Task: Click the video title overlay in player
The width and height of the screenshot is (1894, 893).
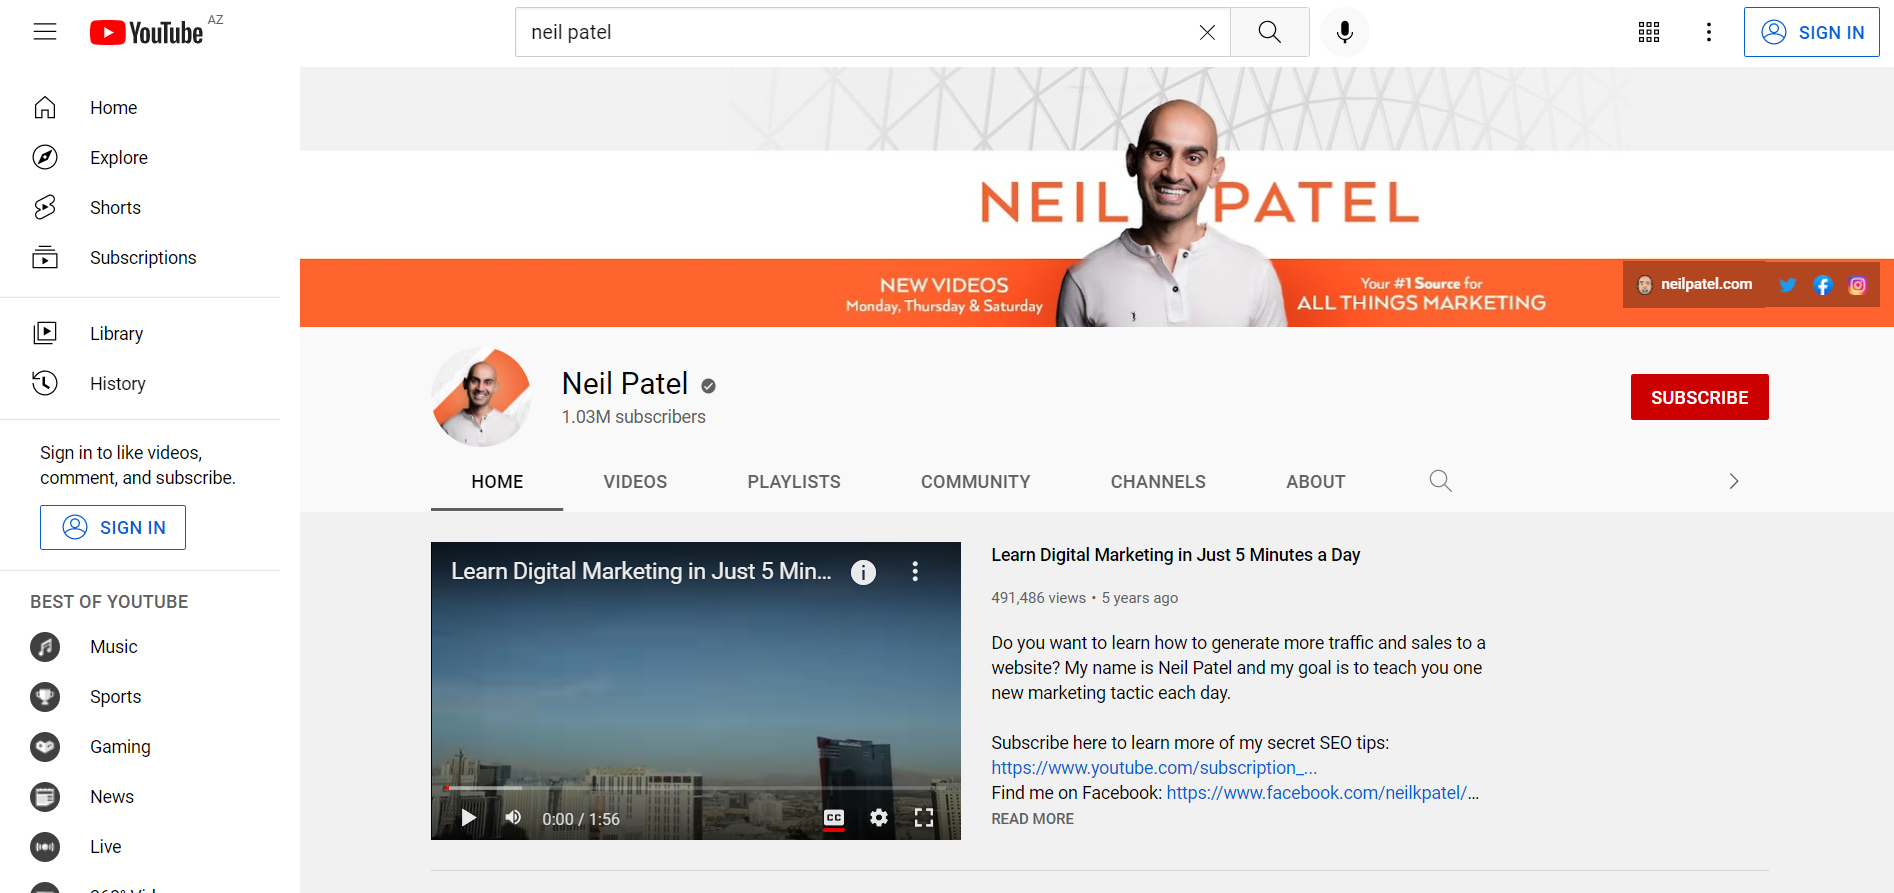Action: [x=641, y=572]
